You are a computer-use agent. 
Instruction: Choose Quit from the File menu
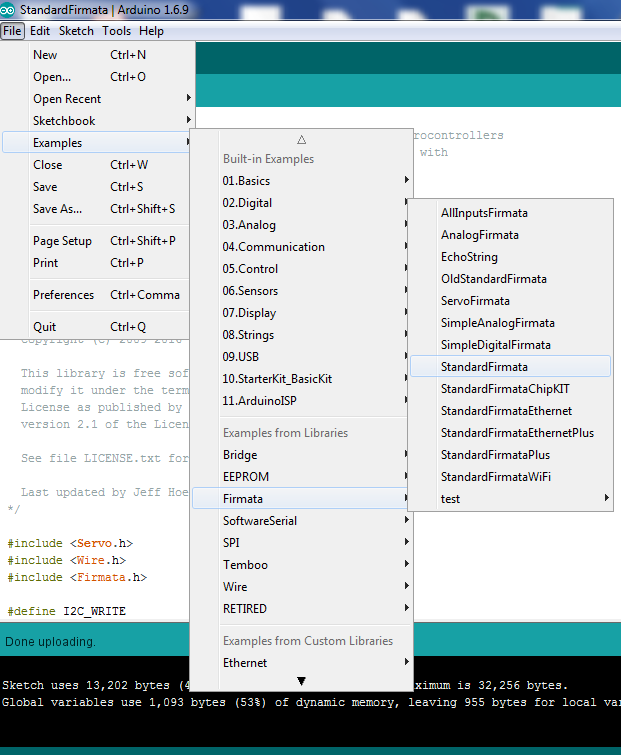coord(98,327)
